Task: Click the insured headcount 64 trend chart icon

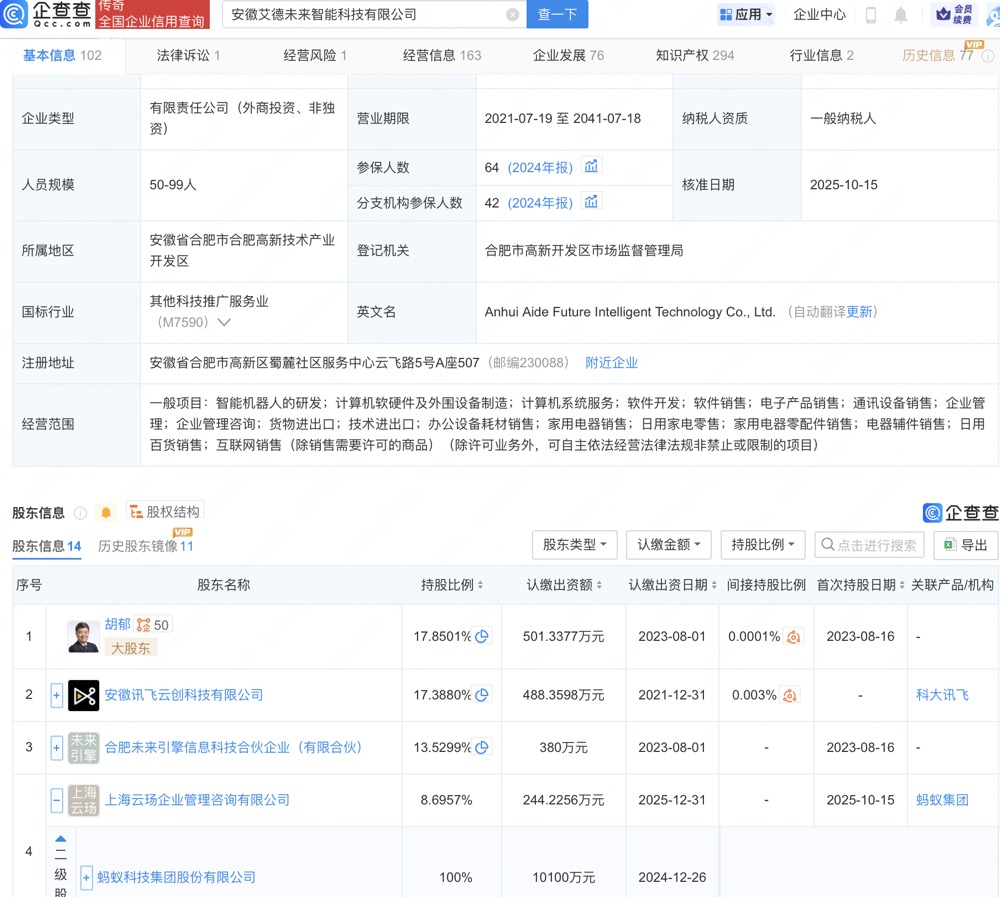Action: click(x=591, y=167)
